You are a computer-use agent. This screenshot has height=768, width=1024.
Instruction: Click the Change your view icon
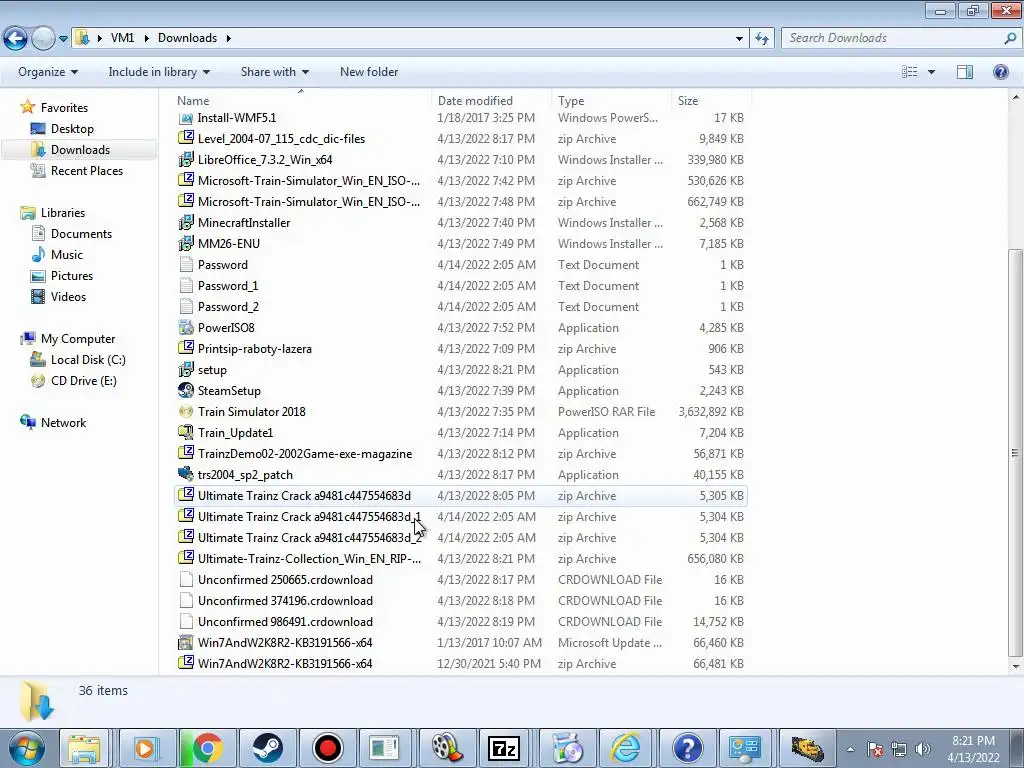pyautogui.click(x=909, y=72)
